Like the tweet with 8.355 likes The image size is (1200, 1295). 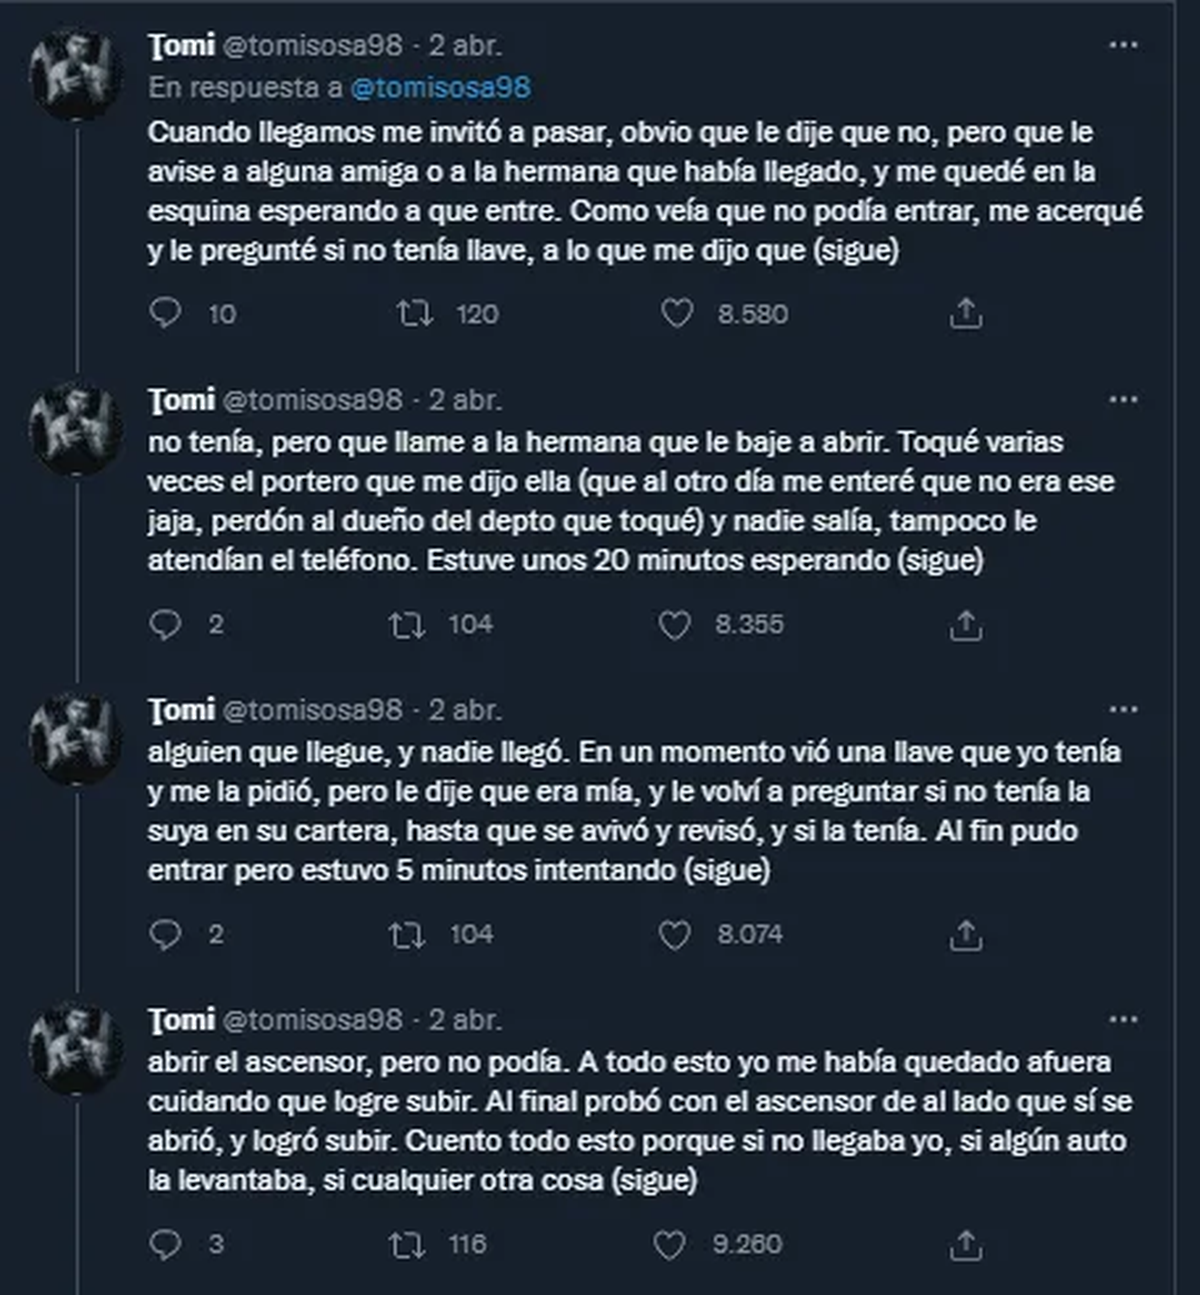[x=675, y=625]
